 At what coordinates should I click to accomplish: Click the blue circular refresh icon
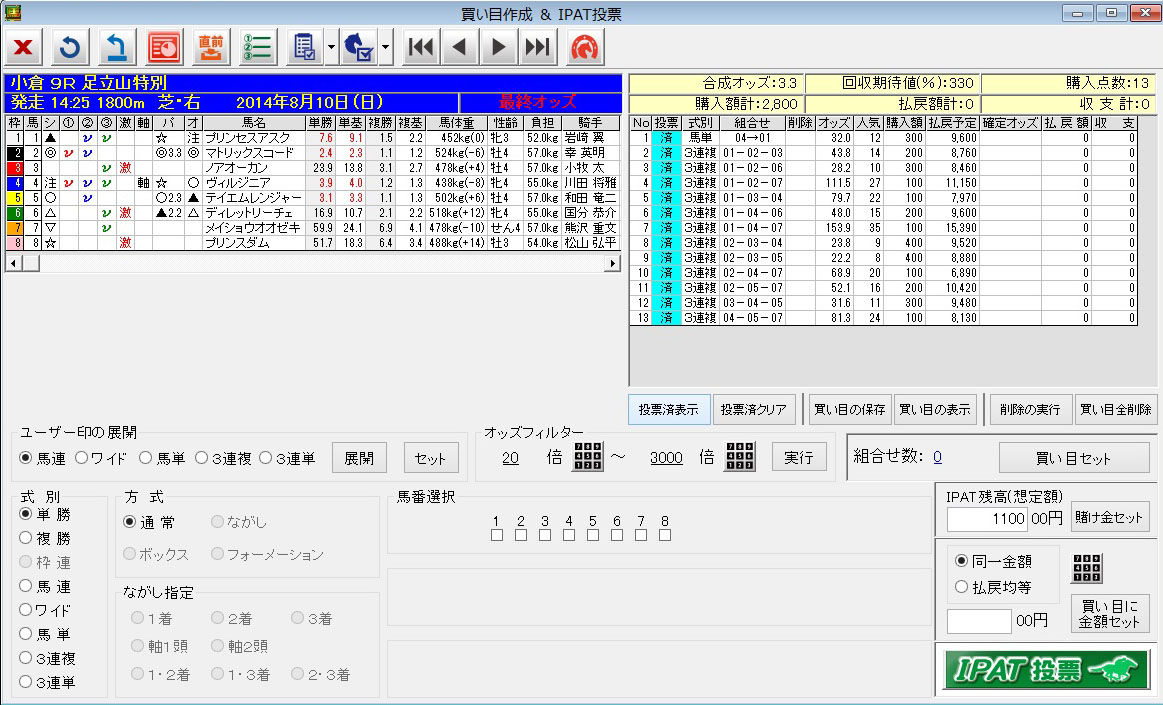pos(70,47)
